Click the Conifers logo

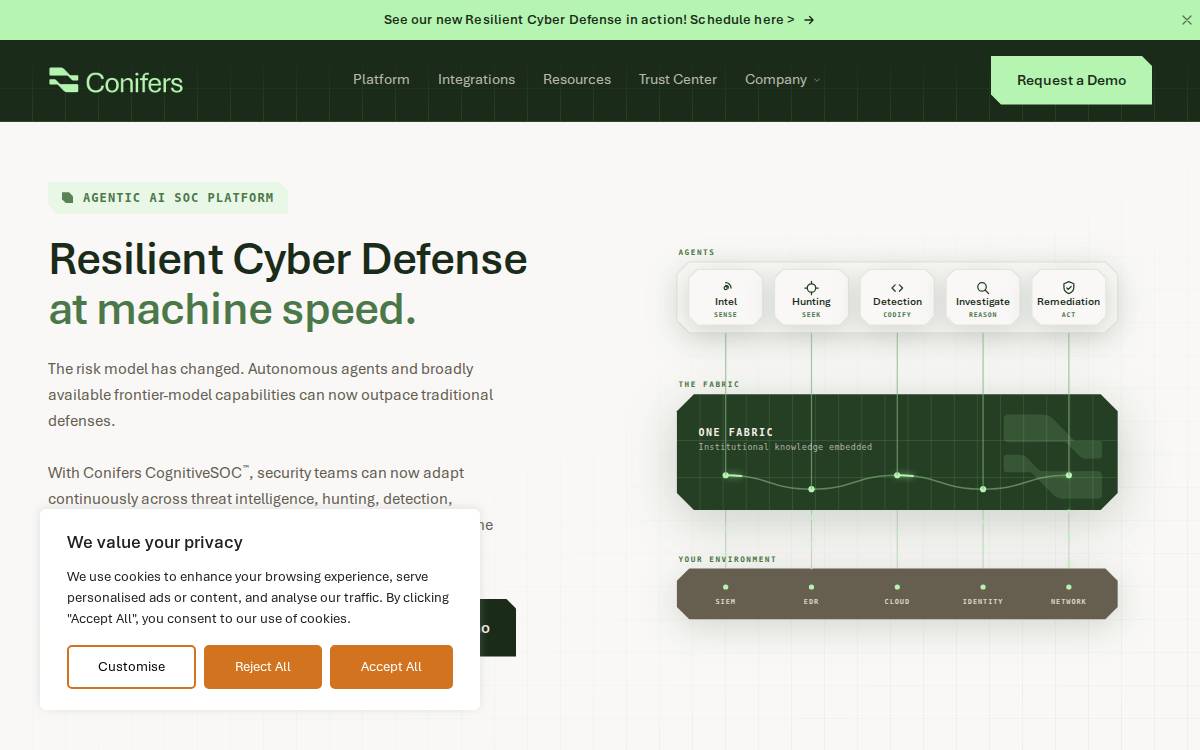[x=116, y=81]
